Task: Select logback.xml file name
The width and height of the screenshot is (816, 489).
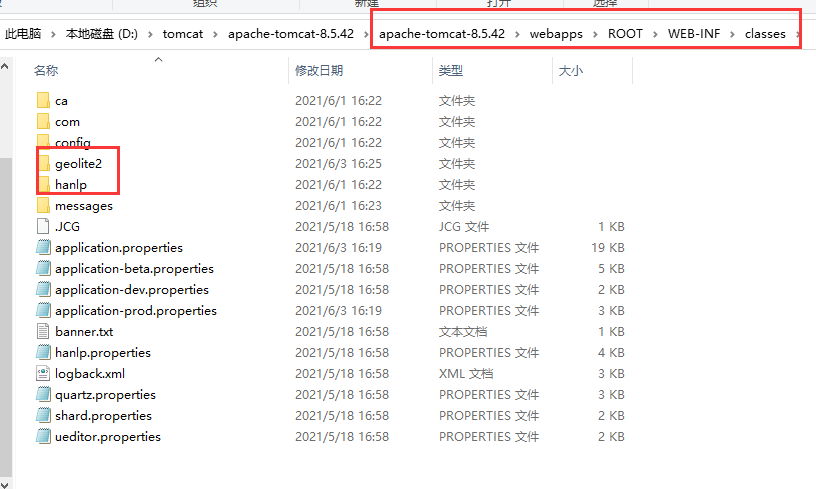Action: pos(90,374)
